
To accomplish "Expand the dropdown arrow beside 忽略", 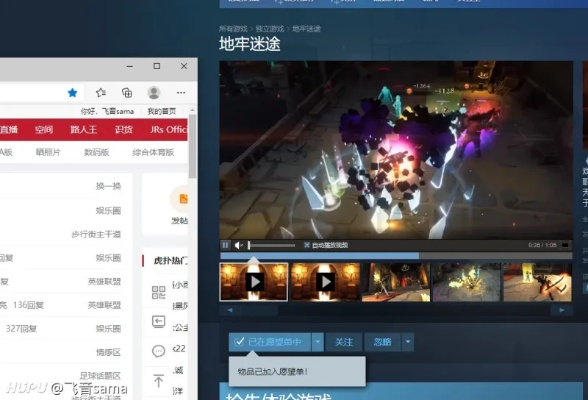I will click(x=408, y=342).
